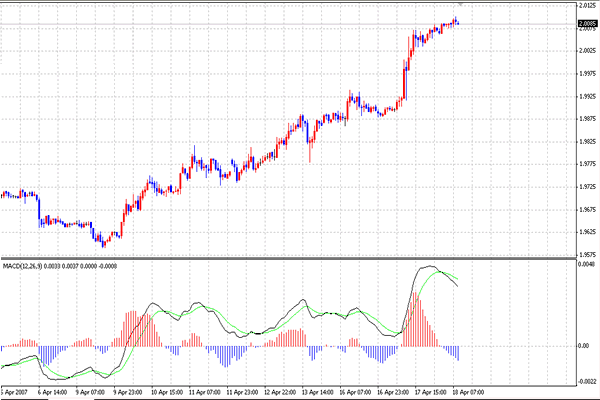This screenshot has width=600, height=400.
Task: Click the 9 Apr 23:00 date label
Action: (128, 392)
